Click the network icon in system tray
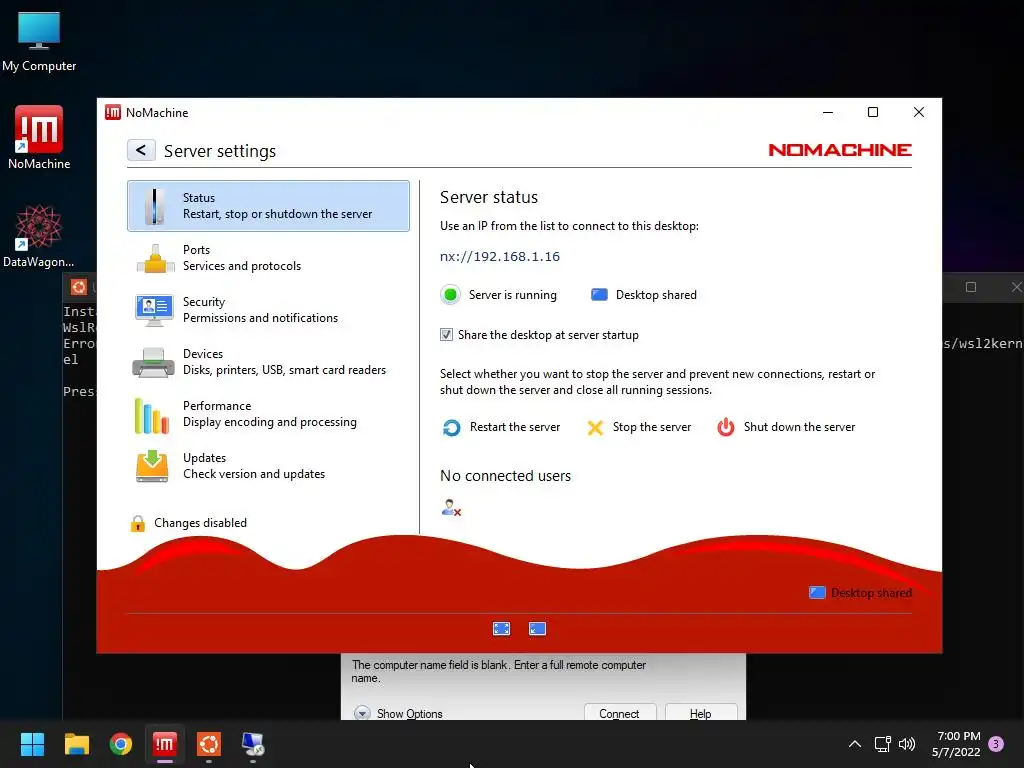The height and width of the screenshot is (768, 1024). coord(883,744)
